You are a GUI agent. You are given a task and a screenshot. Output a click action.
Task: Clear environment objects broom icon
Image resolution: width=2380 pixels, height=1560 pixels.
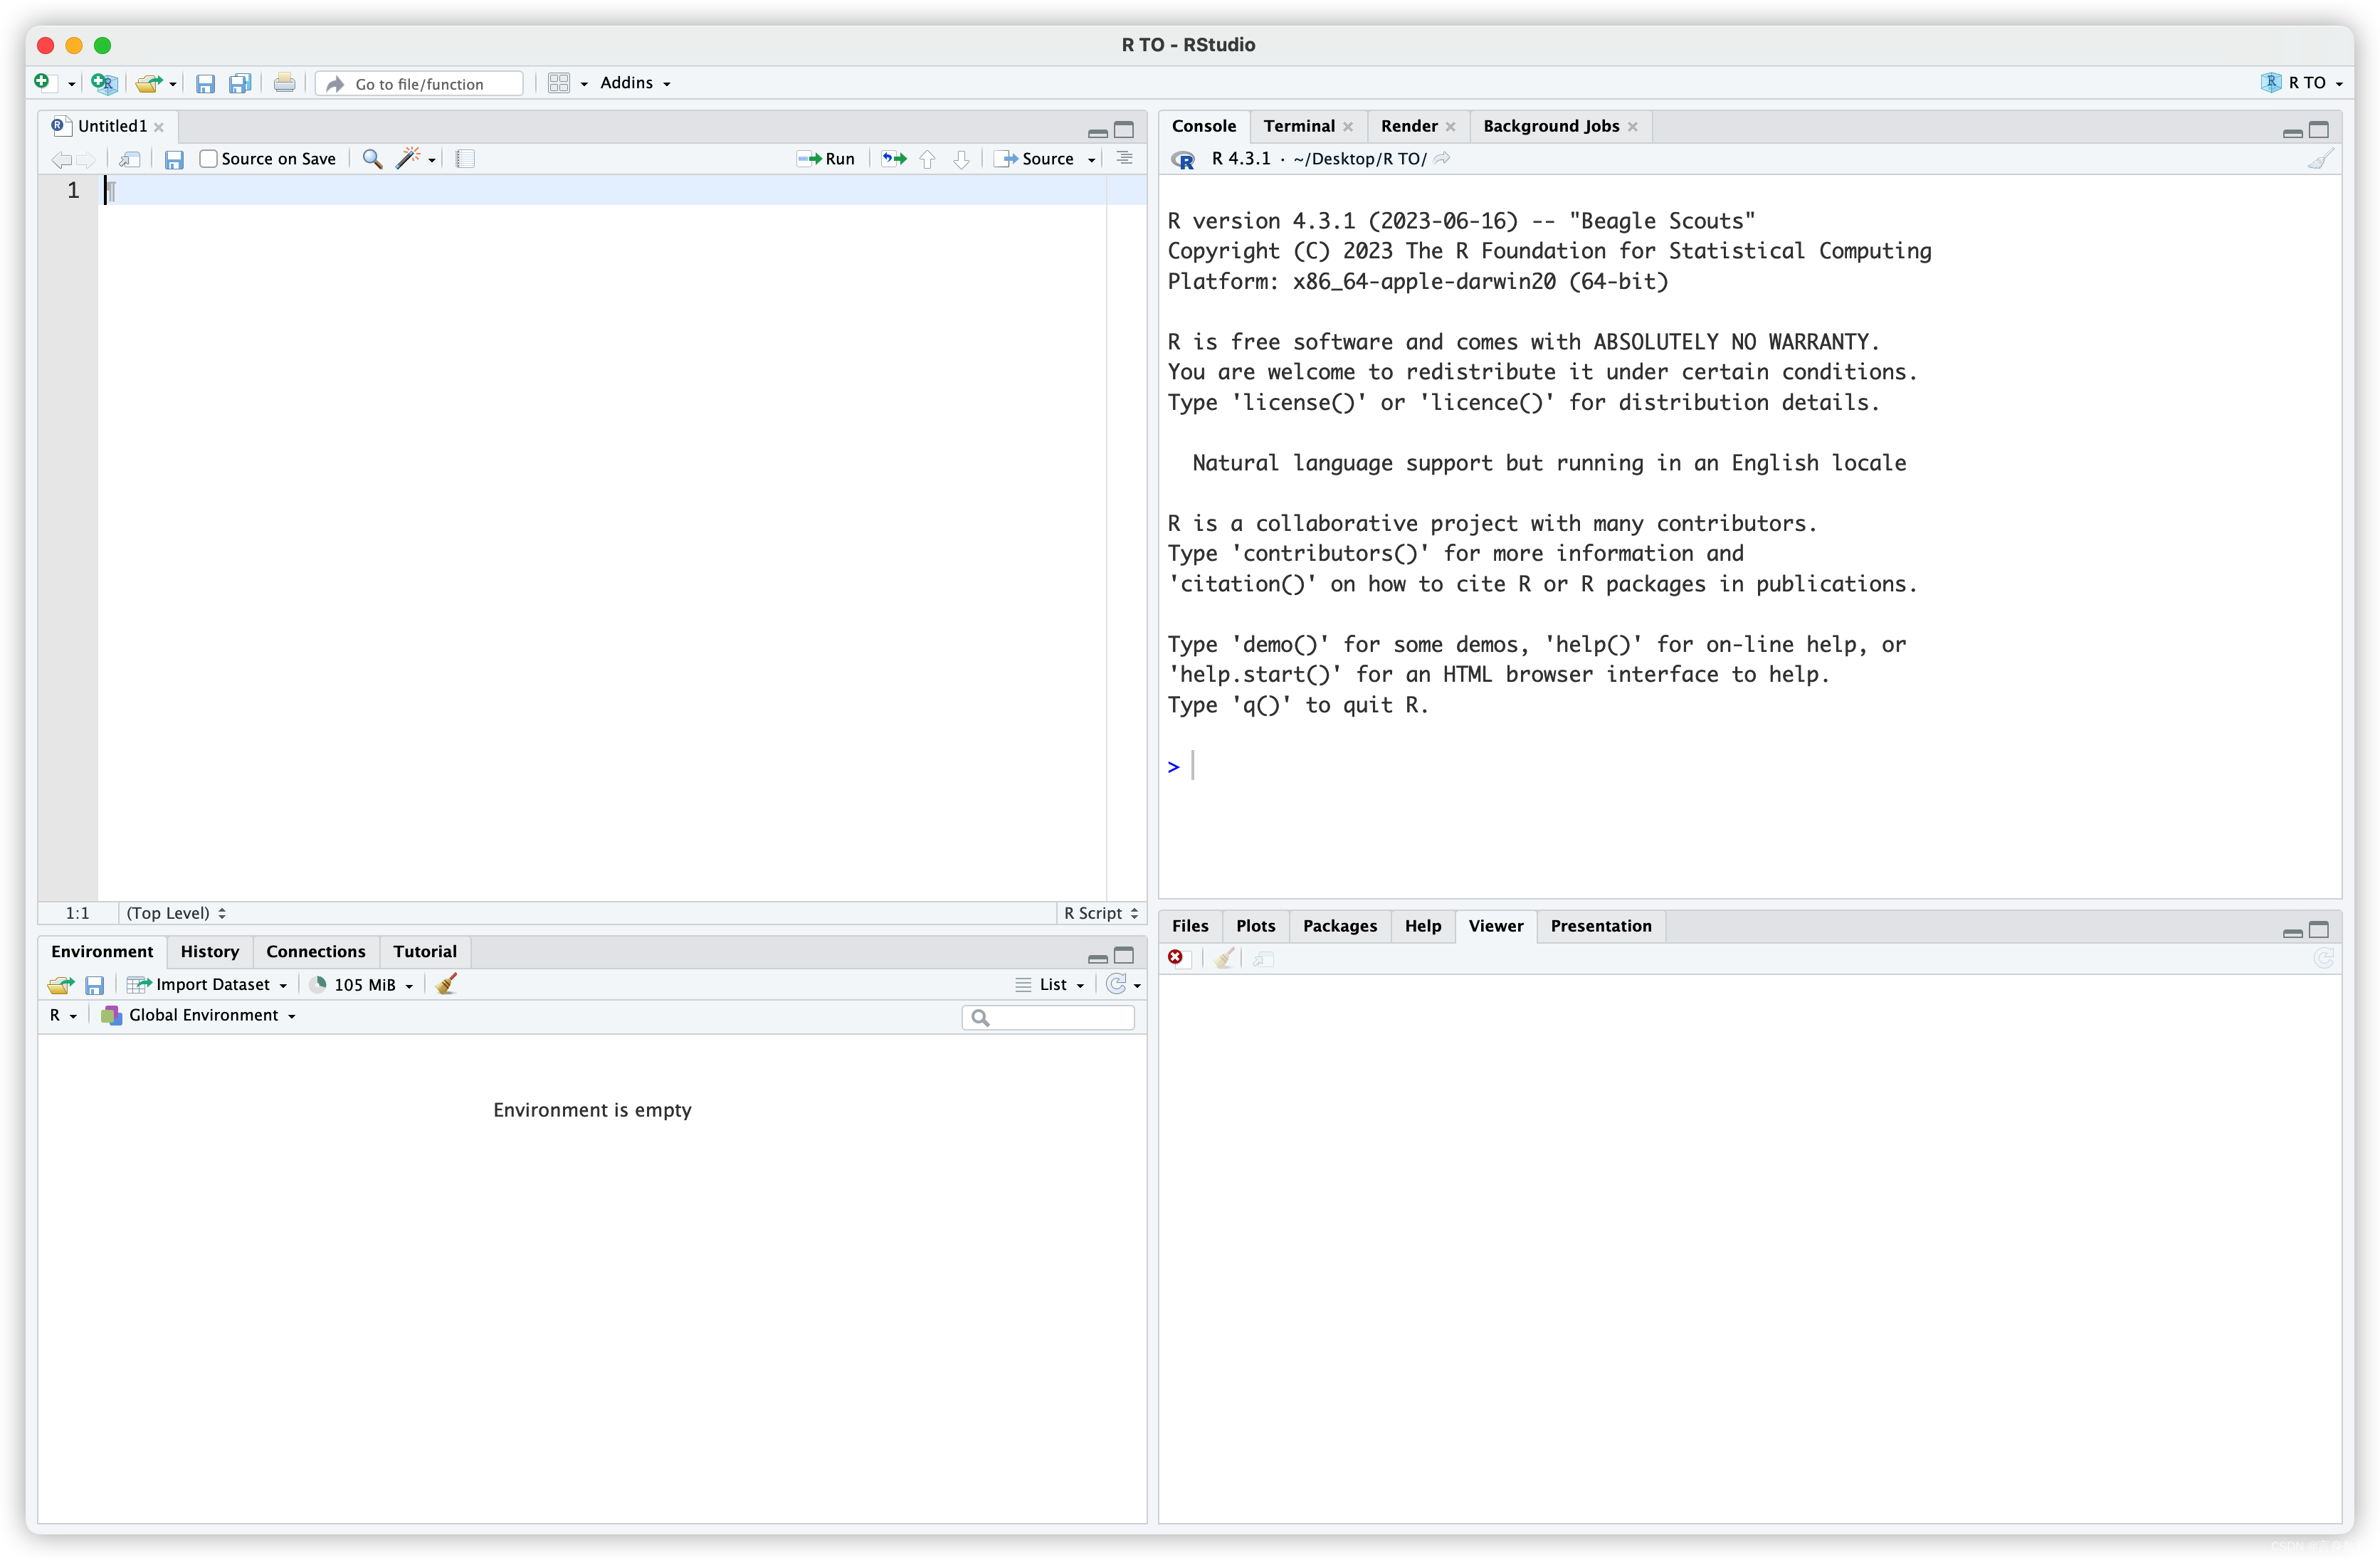click(446, 984)
